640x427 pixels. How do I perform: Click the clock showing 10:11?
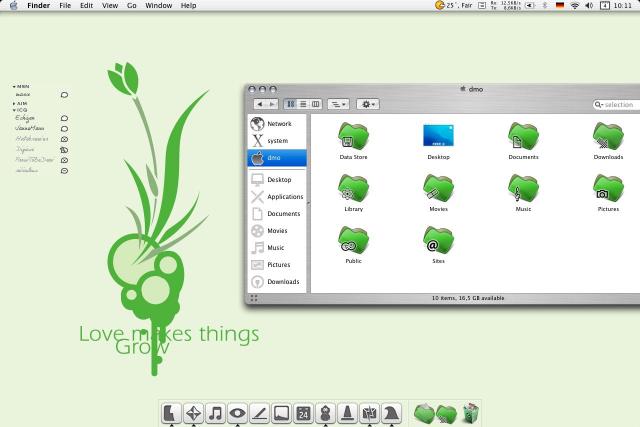tap(622, 5)
